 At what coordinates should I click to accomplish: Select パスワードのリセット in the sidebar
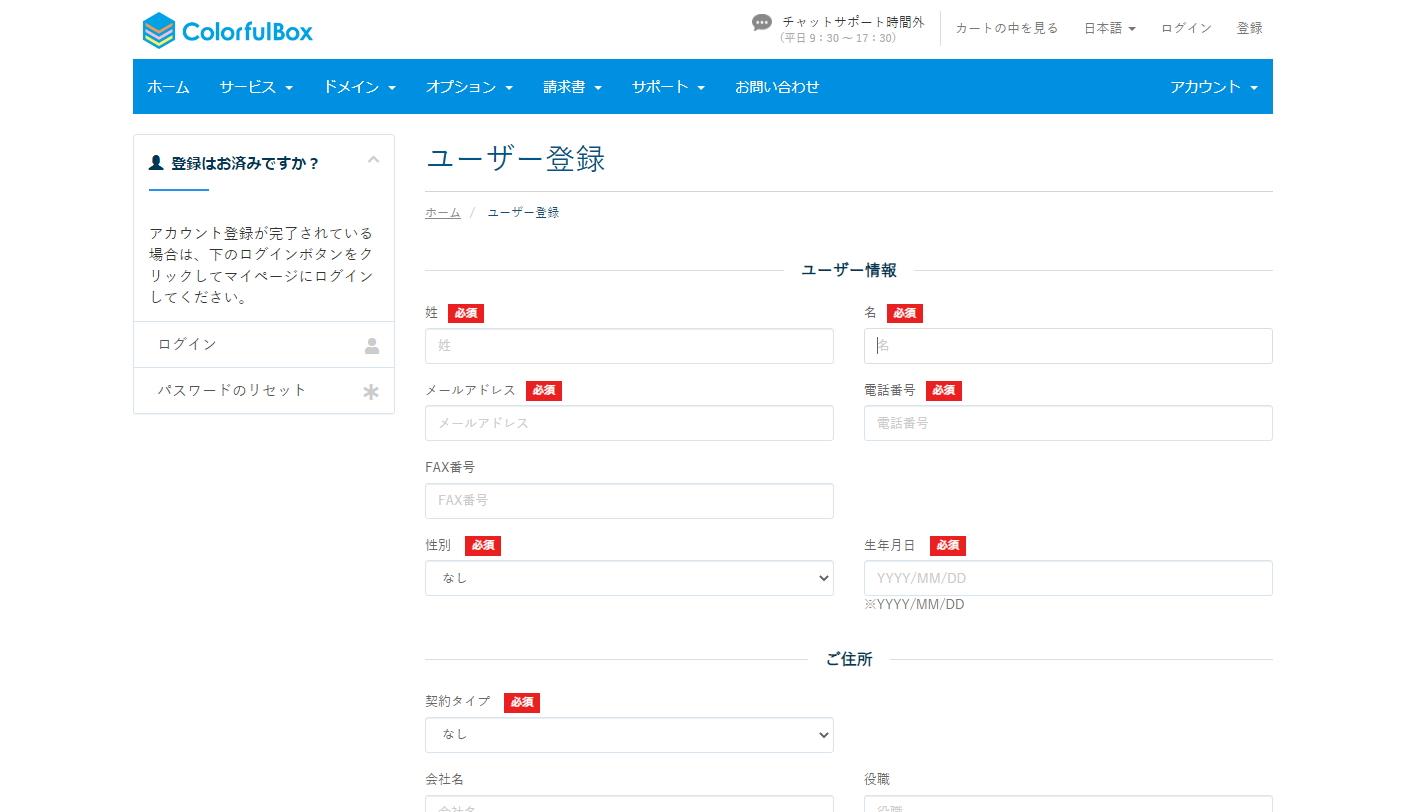coord(264,390)
